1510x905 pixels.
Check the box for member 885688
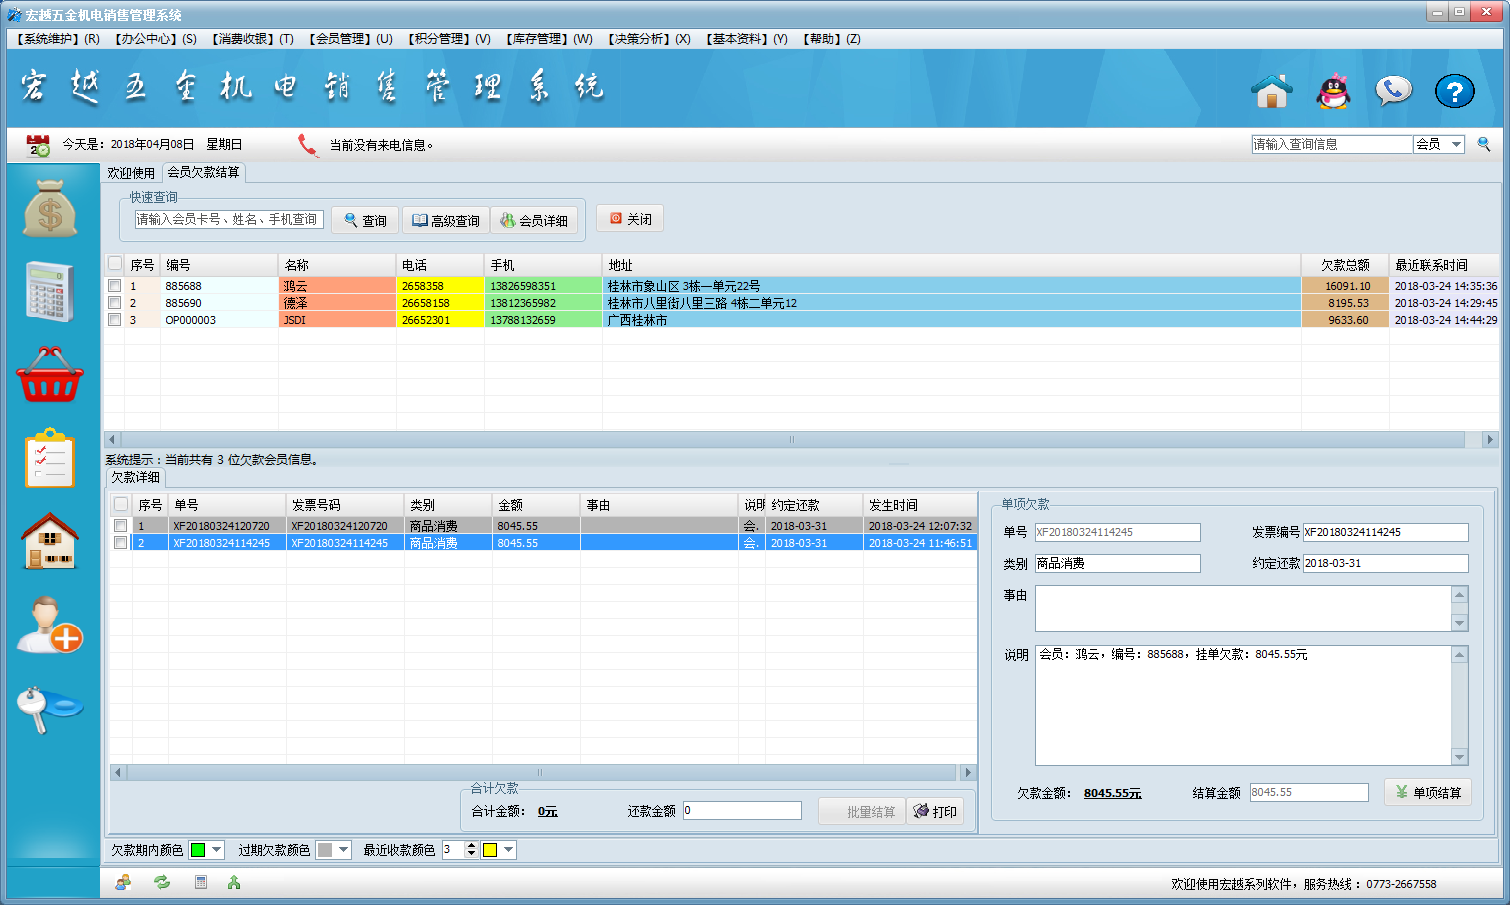pyautogui.click(x=115, y=286)
